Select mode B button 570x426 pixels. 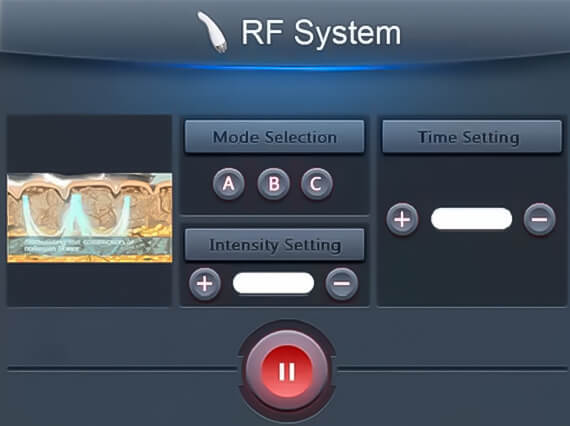pyautogui.click(x=273, y=184)
